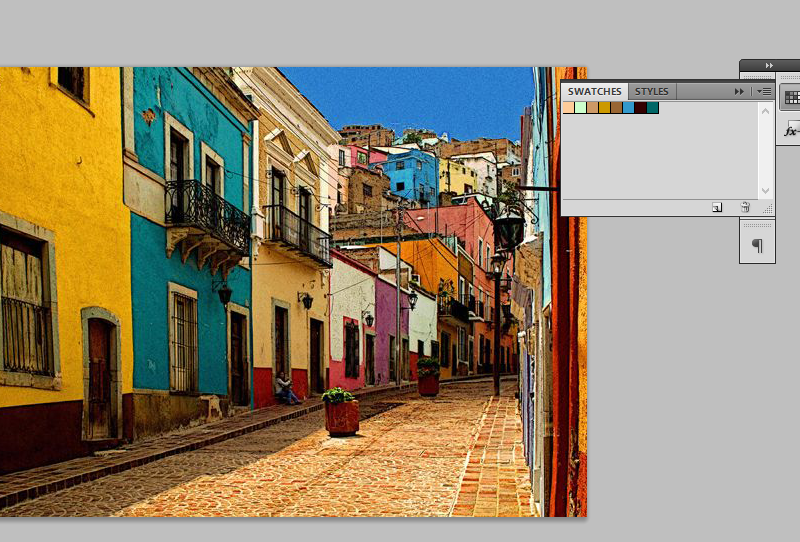Viewport: 800px width, 542px height.
Task: Delete swatch using the trash icon
Action: point(745,207)
